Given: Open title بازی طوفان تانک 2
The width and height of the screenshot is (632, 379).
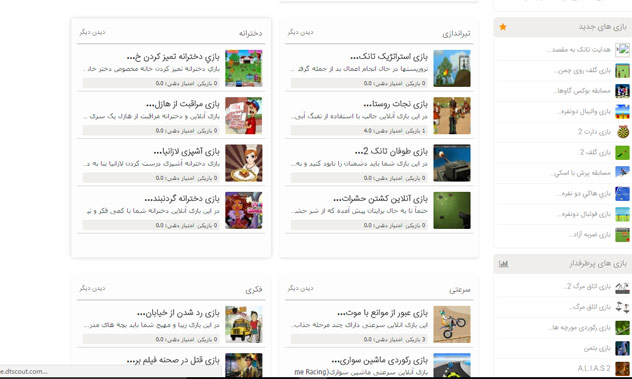Looking at the screenshot, I should pos(391,152).
